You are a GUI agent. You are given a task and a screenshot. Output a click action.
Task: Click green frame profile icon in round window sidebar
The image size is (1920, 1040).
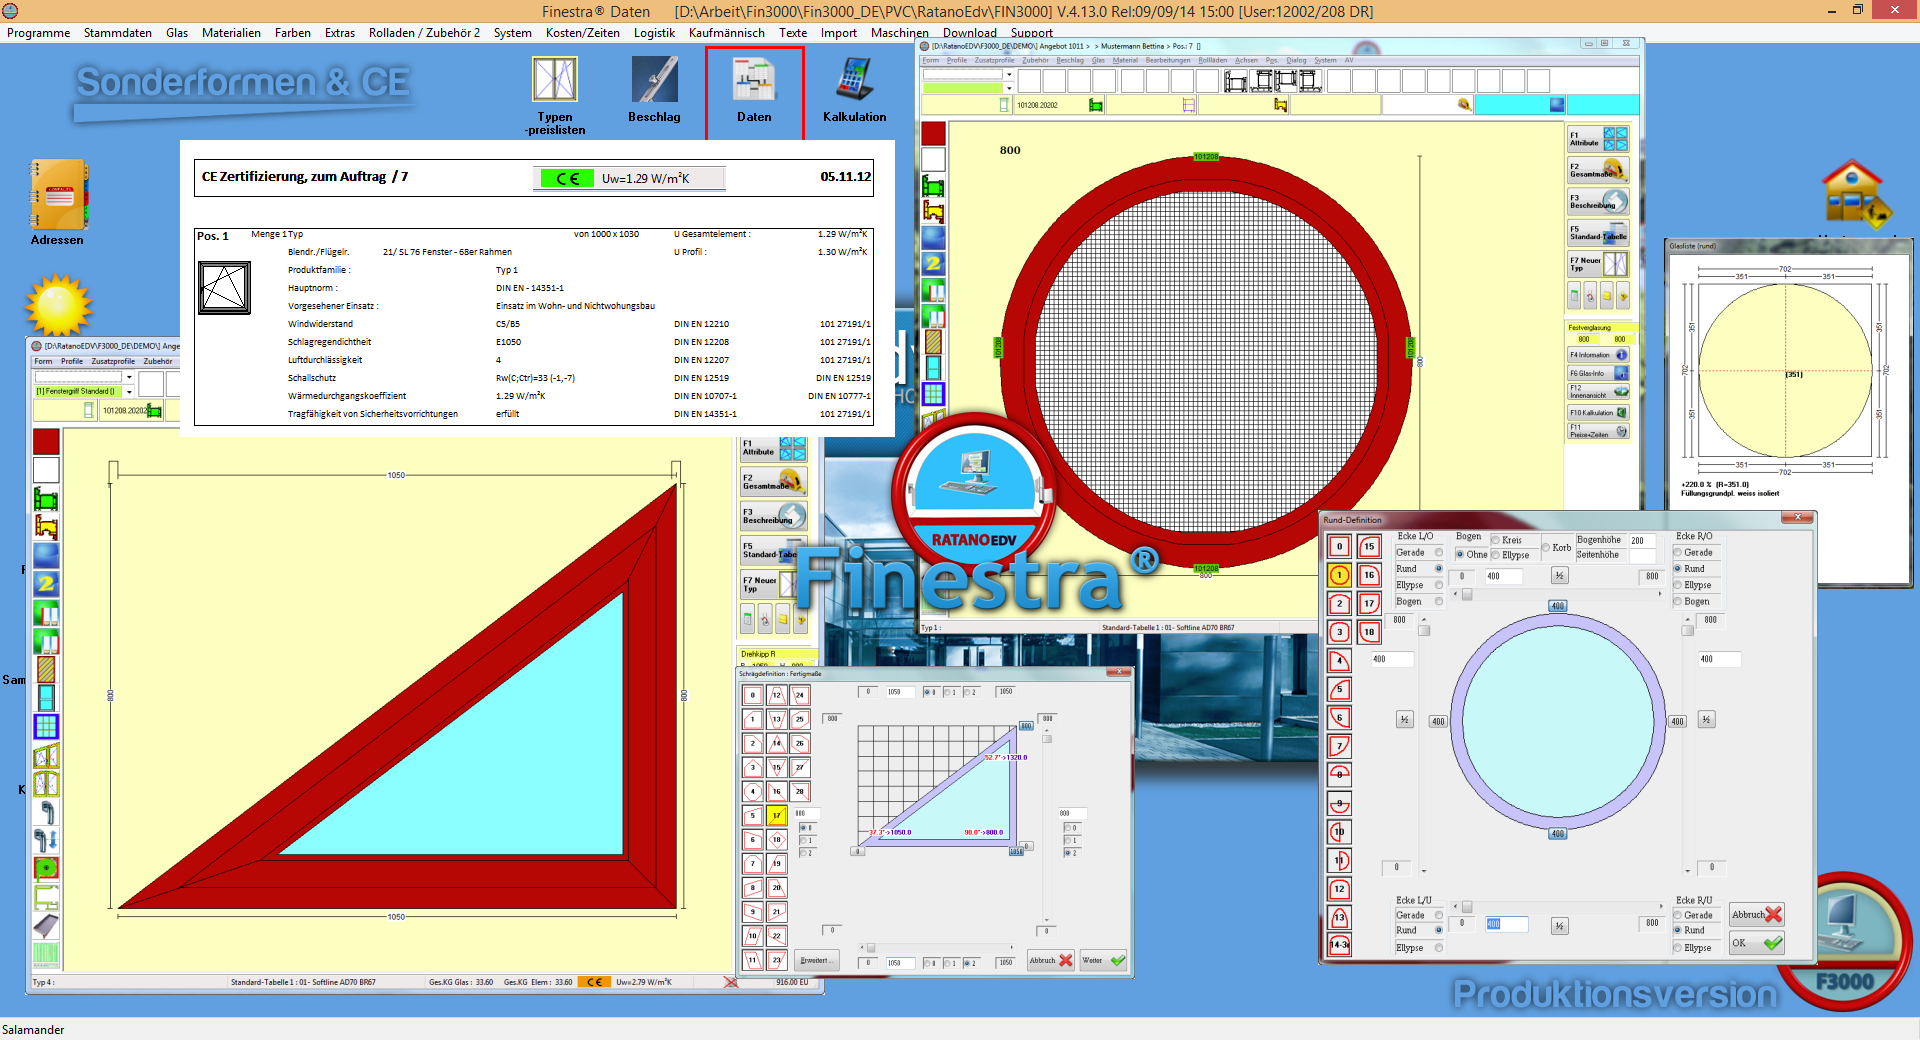point(933,186)
